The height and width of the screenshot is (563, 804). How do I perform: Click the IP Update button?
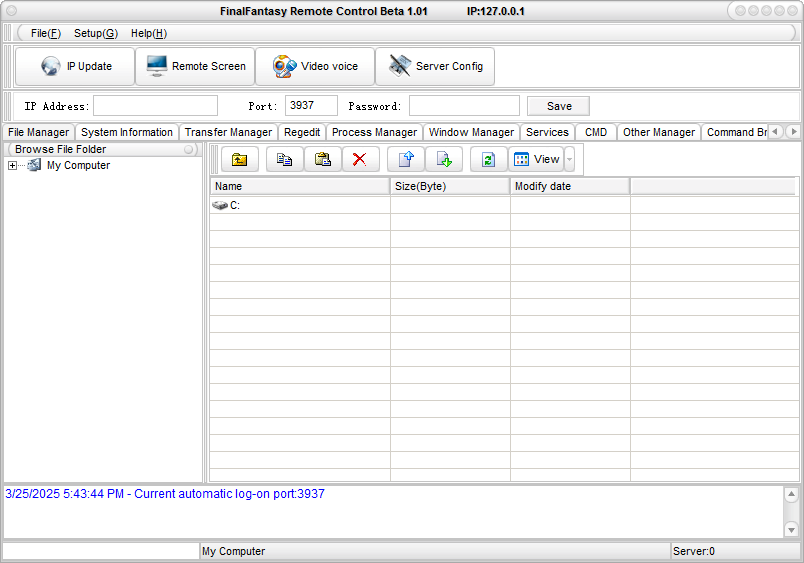point(75,67)
